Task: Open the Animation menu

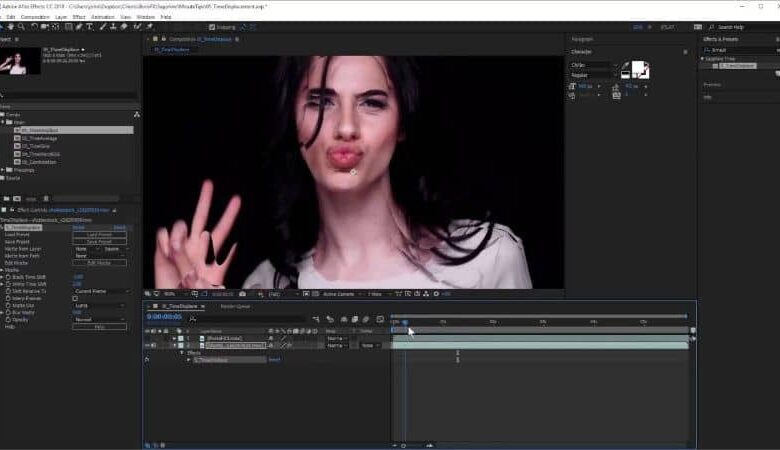Action: click(x=103, y=17)
